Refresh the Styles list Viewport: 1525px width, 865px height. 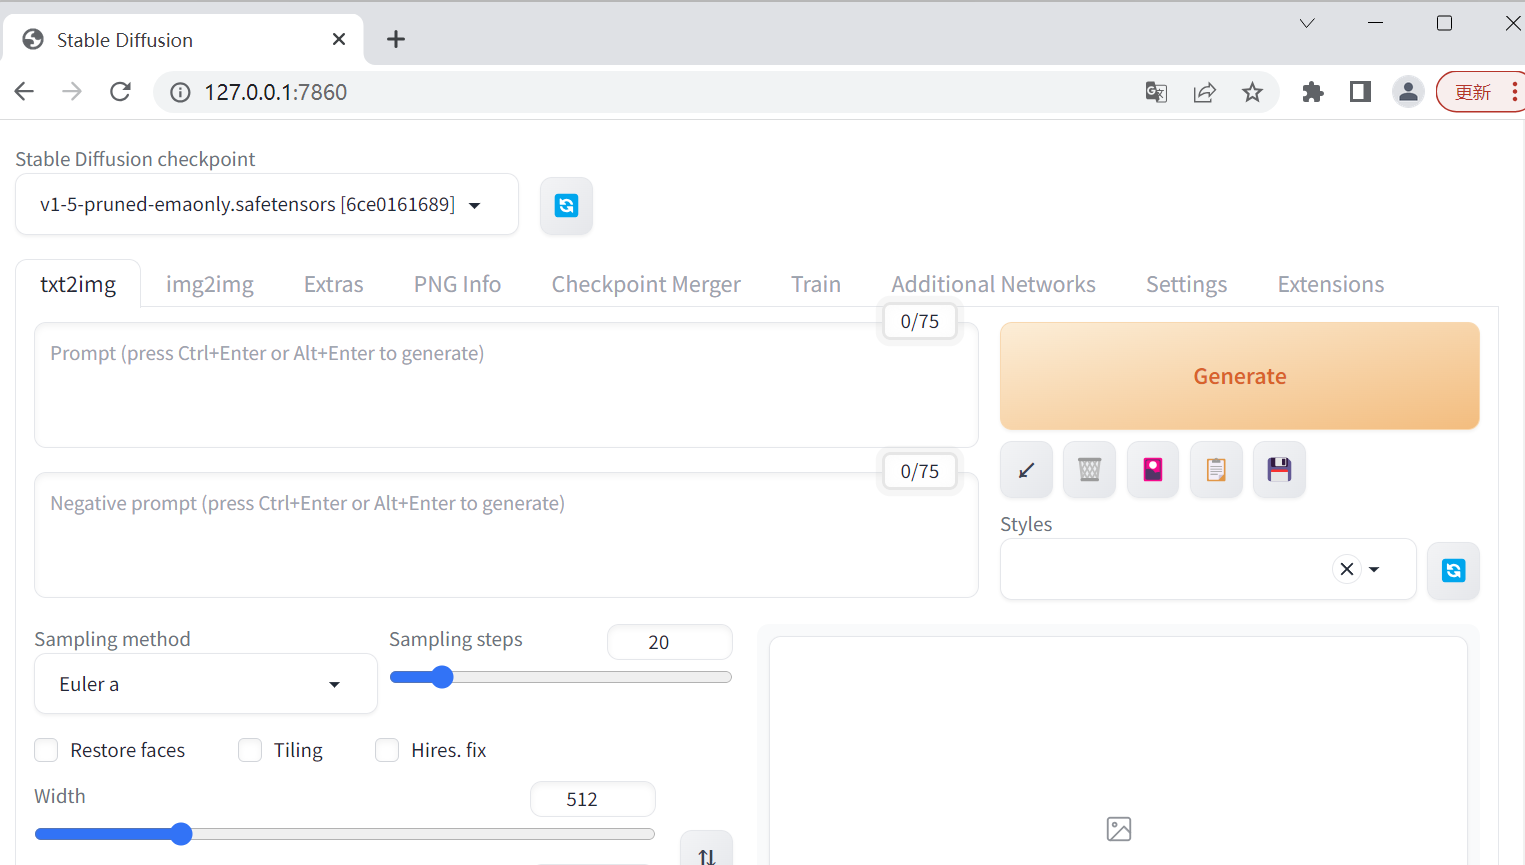pos(1453,570)
